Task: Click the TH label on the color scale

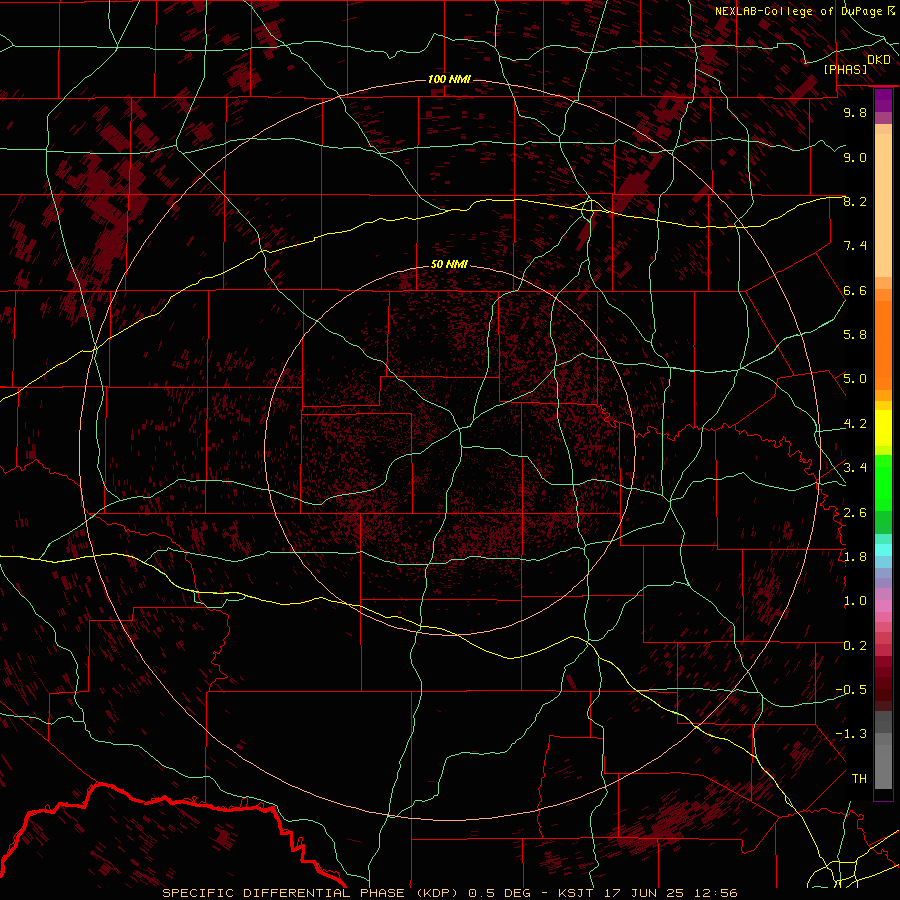Action: click(x=859, y=778)
